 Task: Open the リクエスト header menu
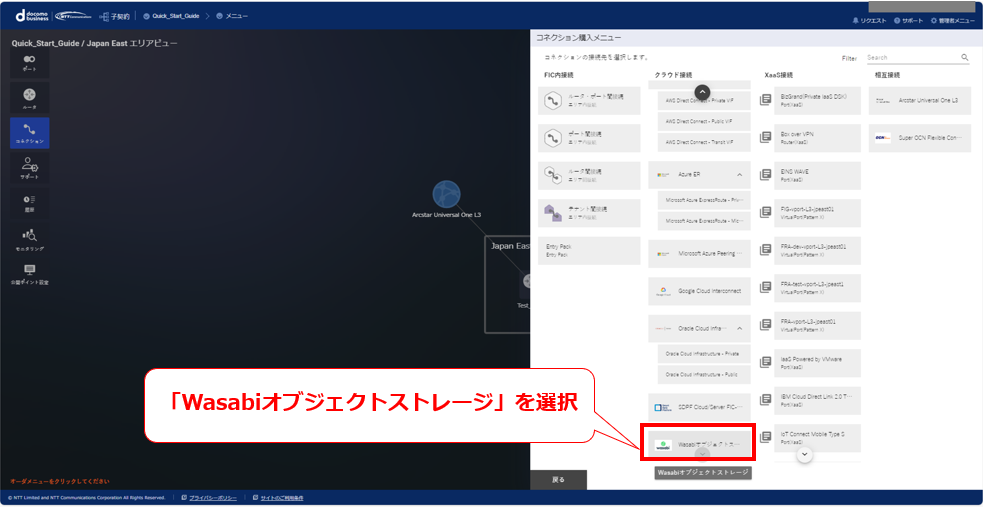(869, 21)
